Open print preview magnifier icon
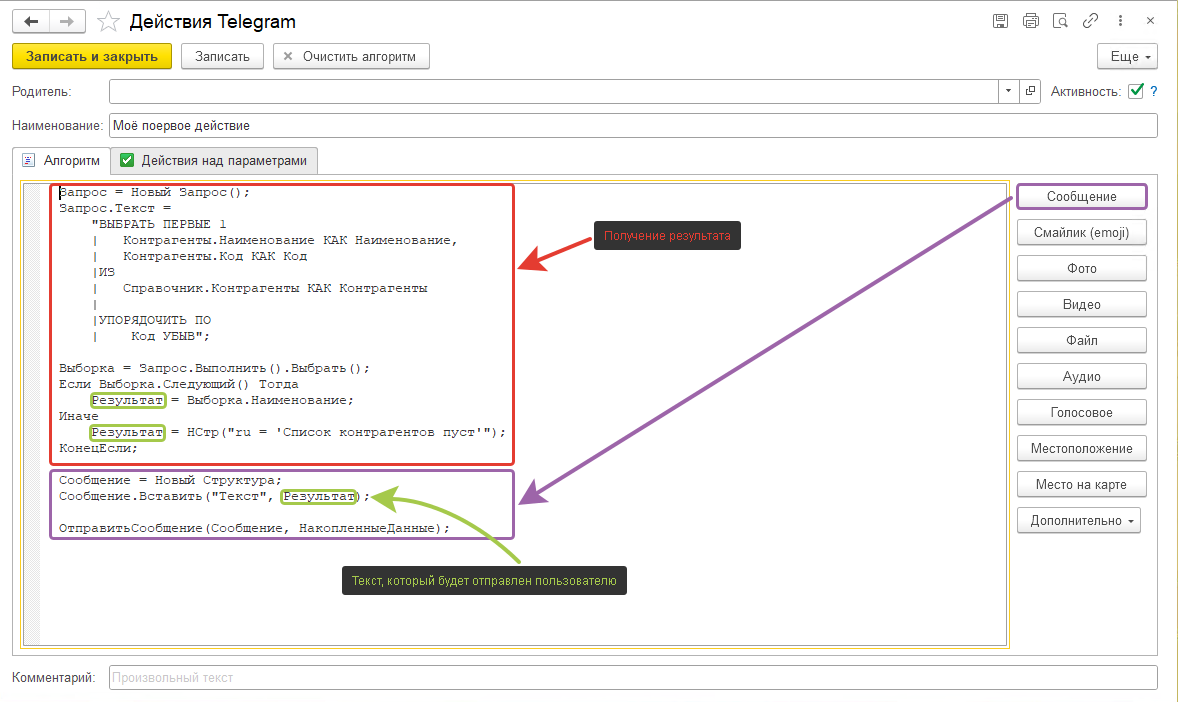1178x702 pixels. [1060, 21]
